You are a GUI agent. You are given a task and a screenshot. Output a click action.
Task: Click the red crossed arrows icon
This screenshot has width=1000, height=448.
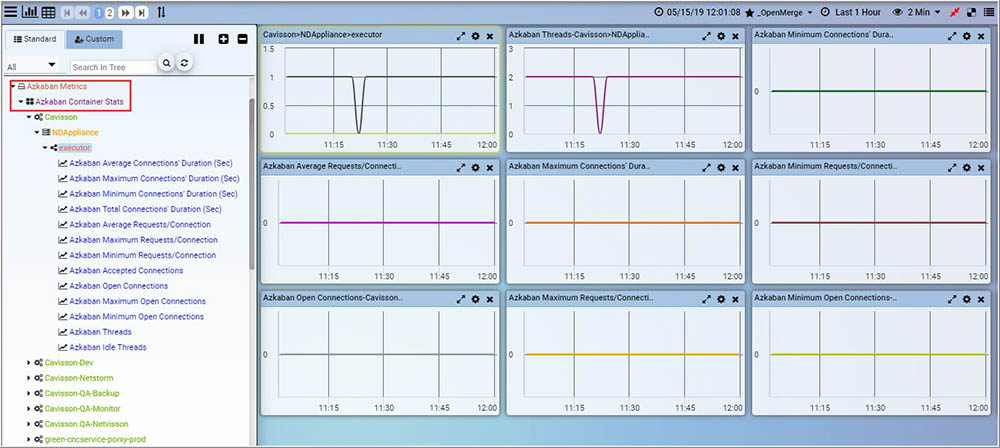point(955,12)
